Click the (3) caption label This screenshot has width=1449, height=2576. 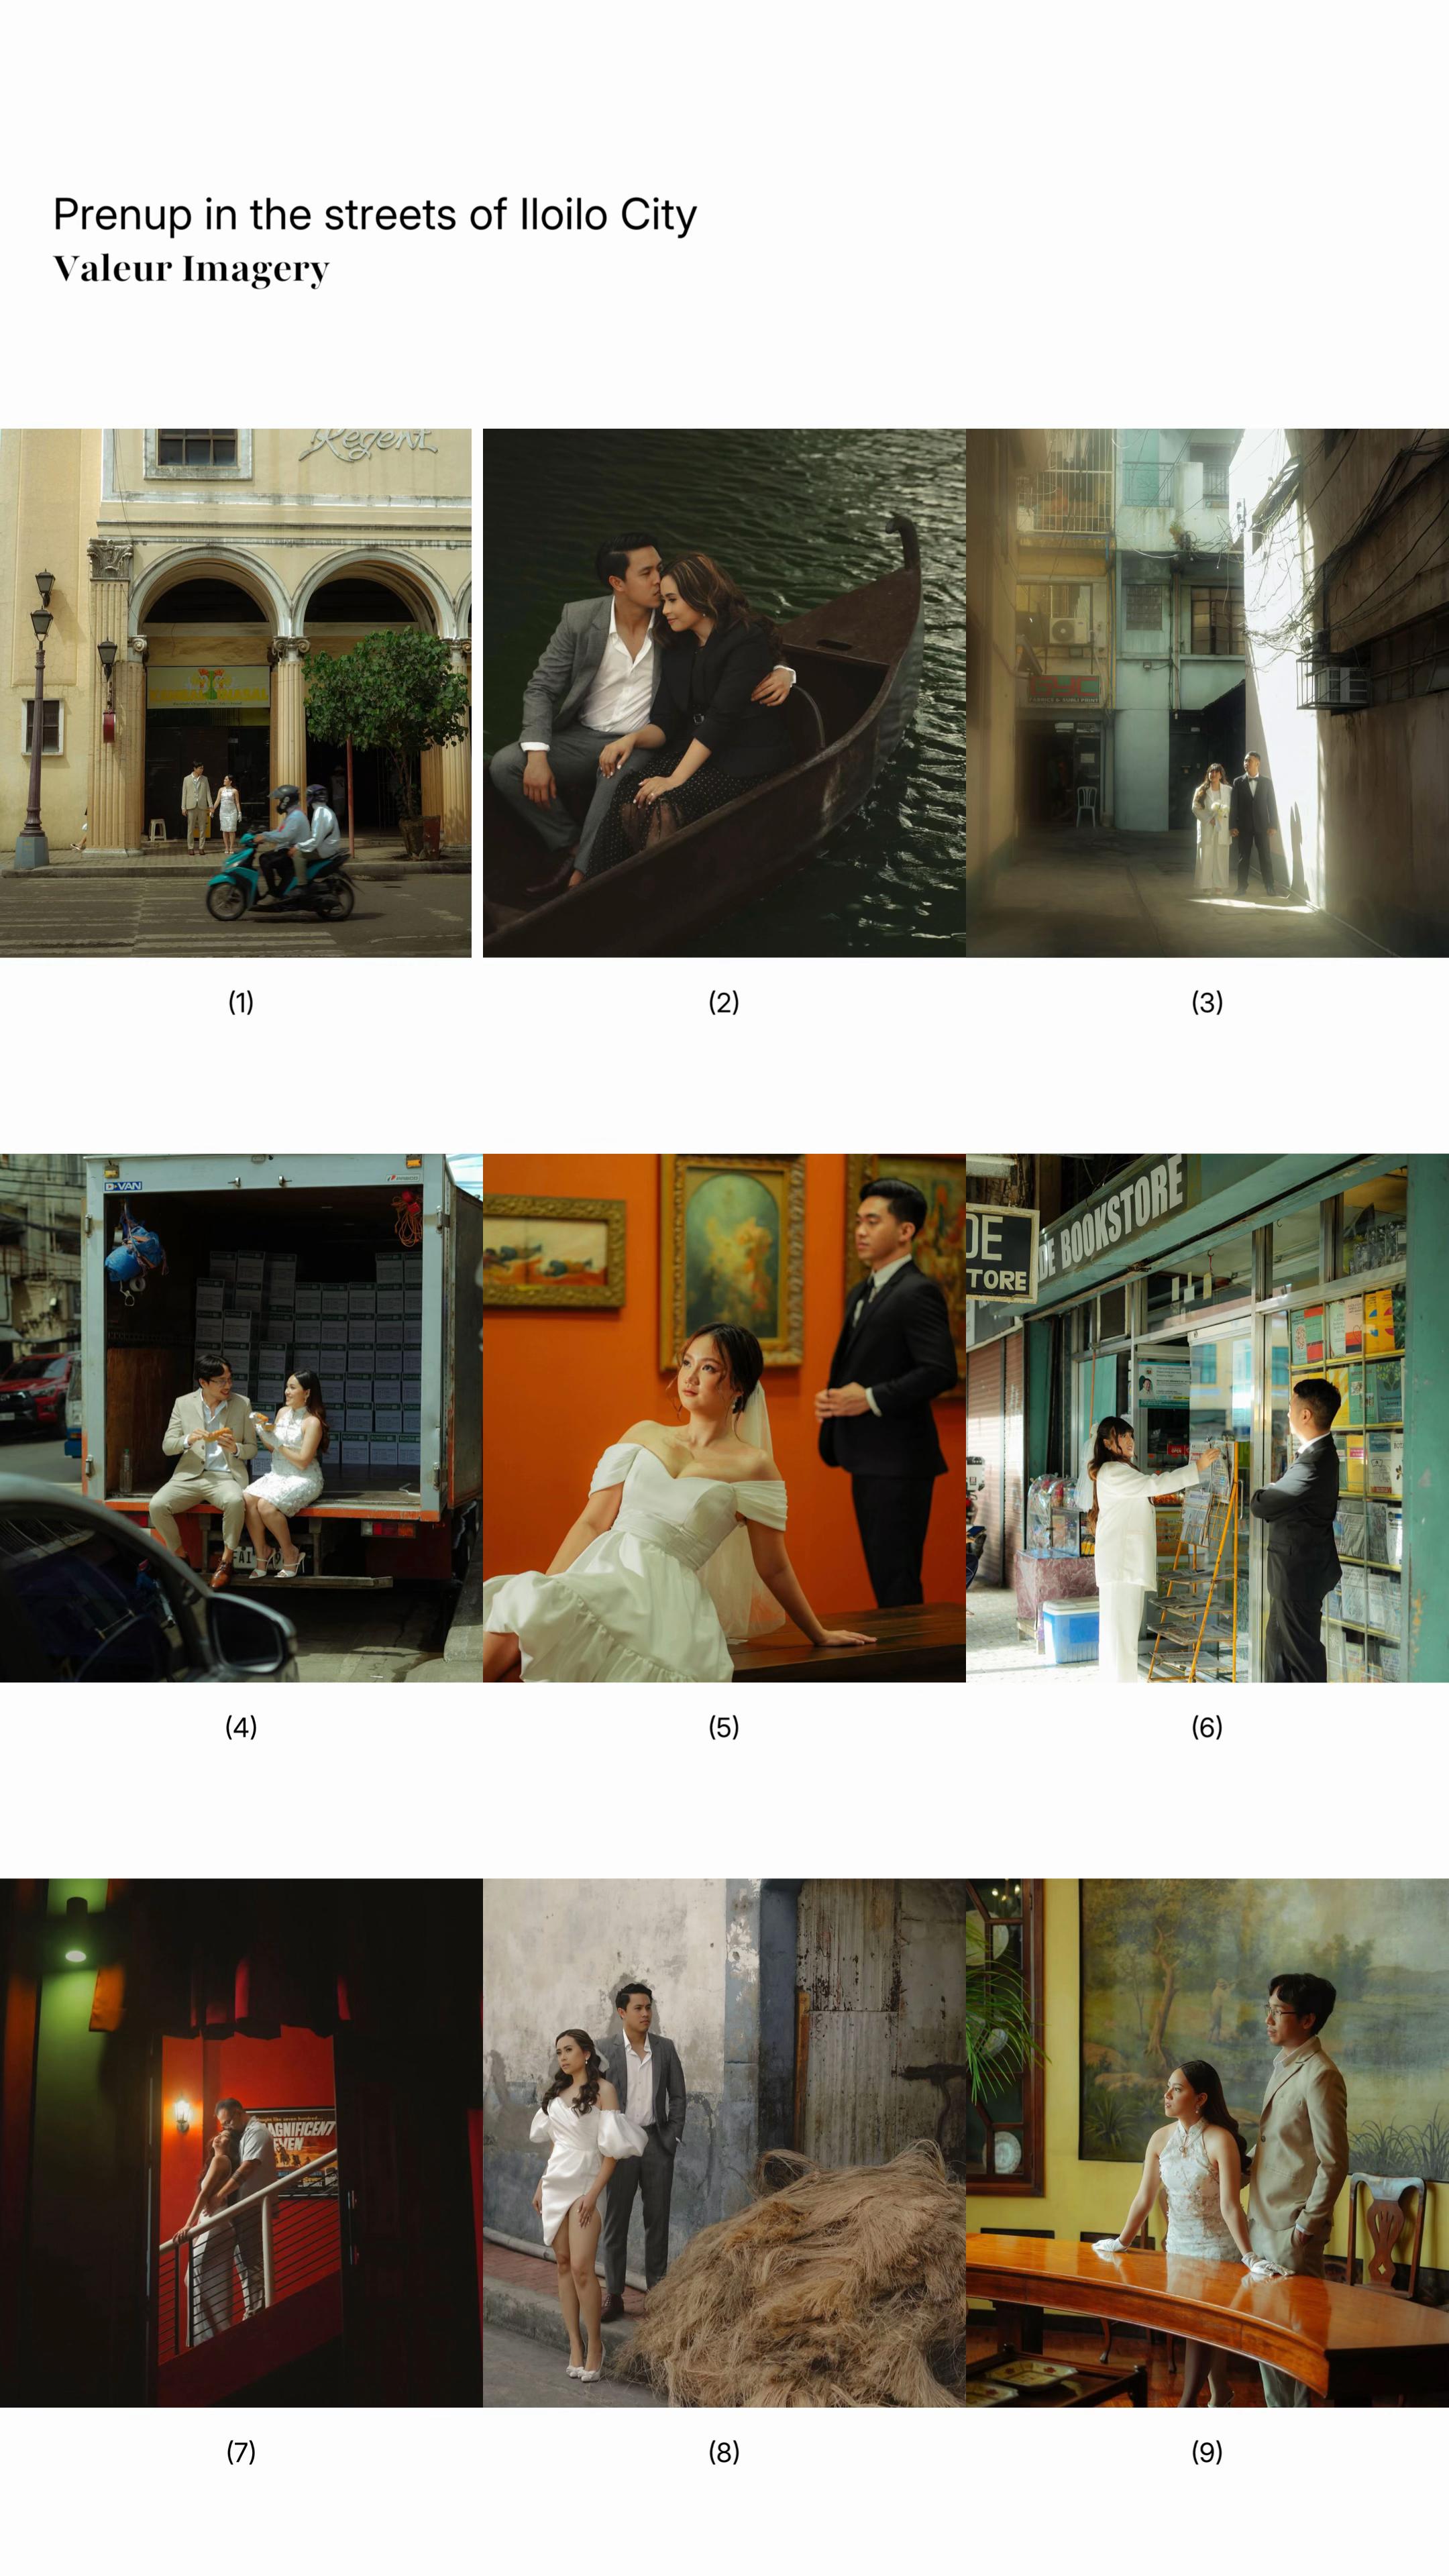(1207, 1002)
